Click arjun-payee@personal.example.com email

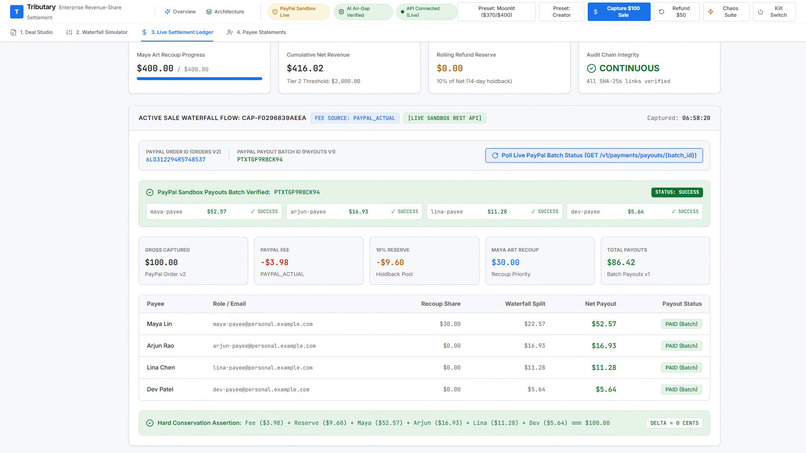tap(264, 346)
